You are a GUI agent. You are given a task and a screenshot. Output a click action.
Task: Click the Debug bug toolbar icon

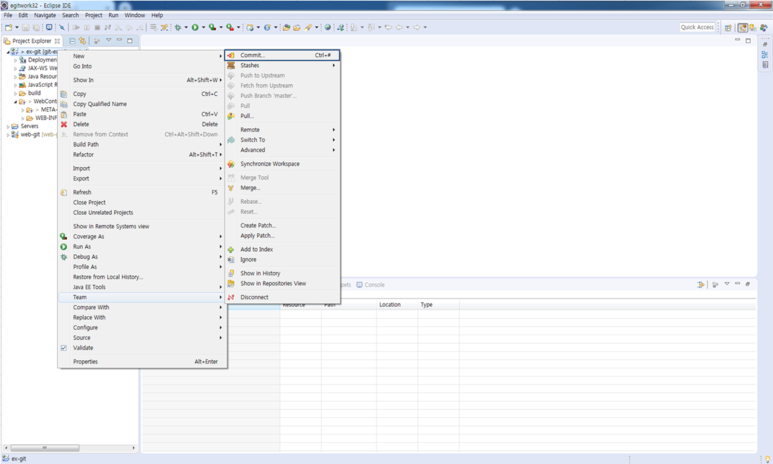(x=178, y=28)
